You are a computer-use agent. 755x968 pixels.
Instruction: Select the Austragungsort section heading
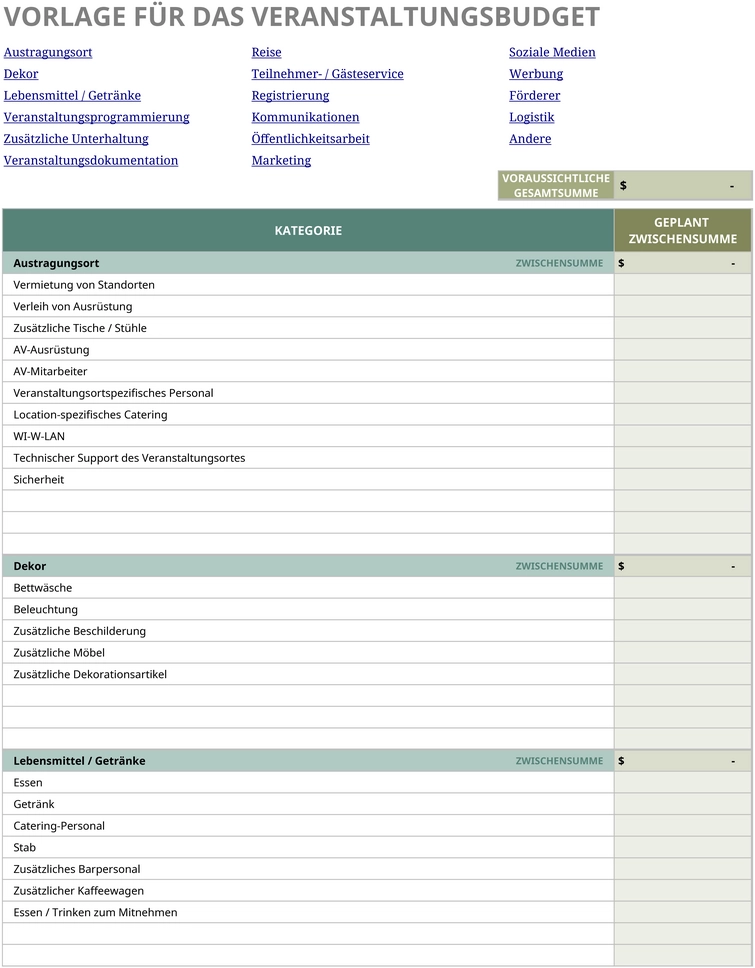pos(56,263)
